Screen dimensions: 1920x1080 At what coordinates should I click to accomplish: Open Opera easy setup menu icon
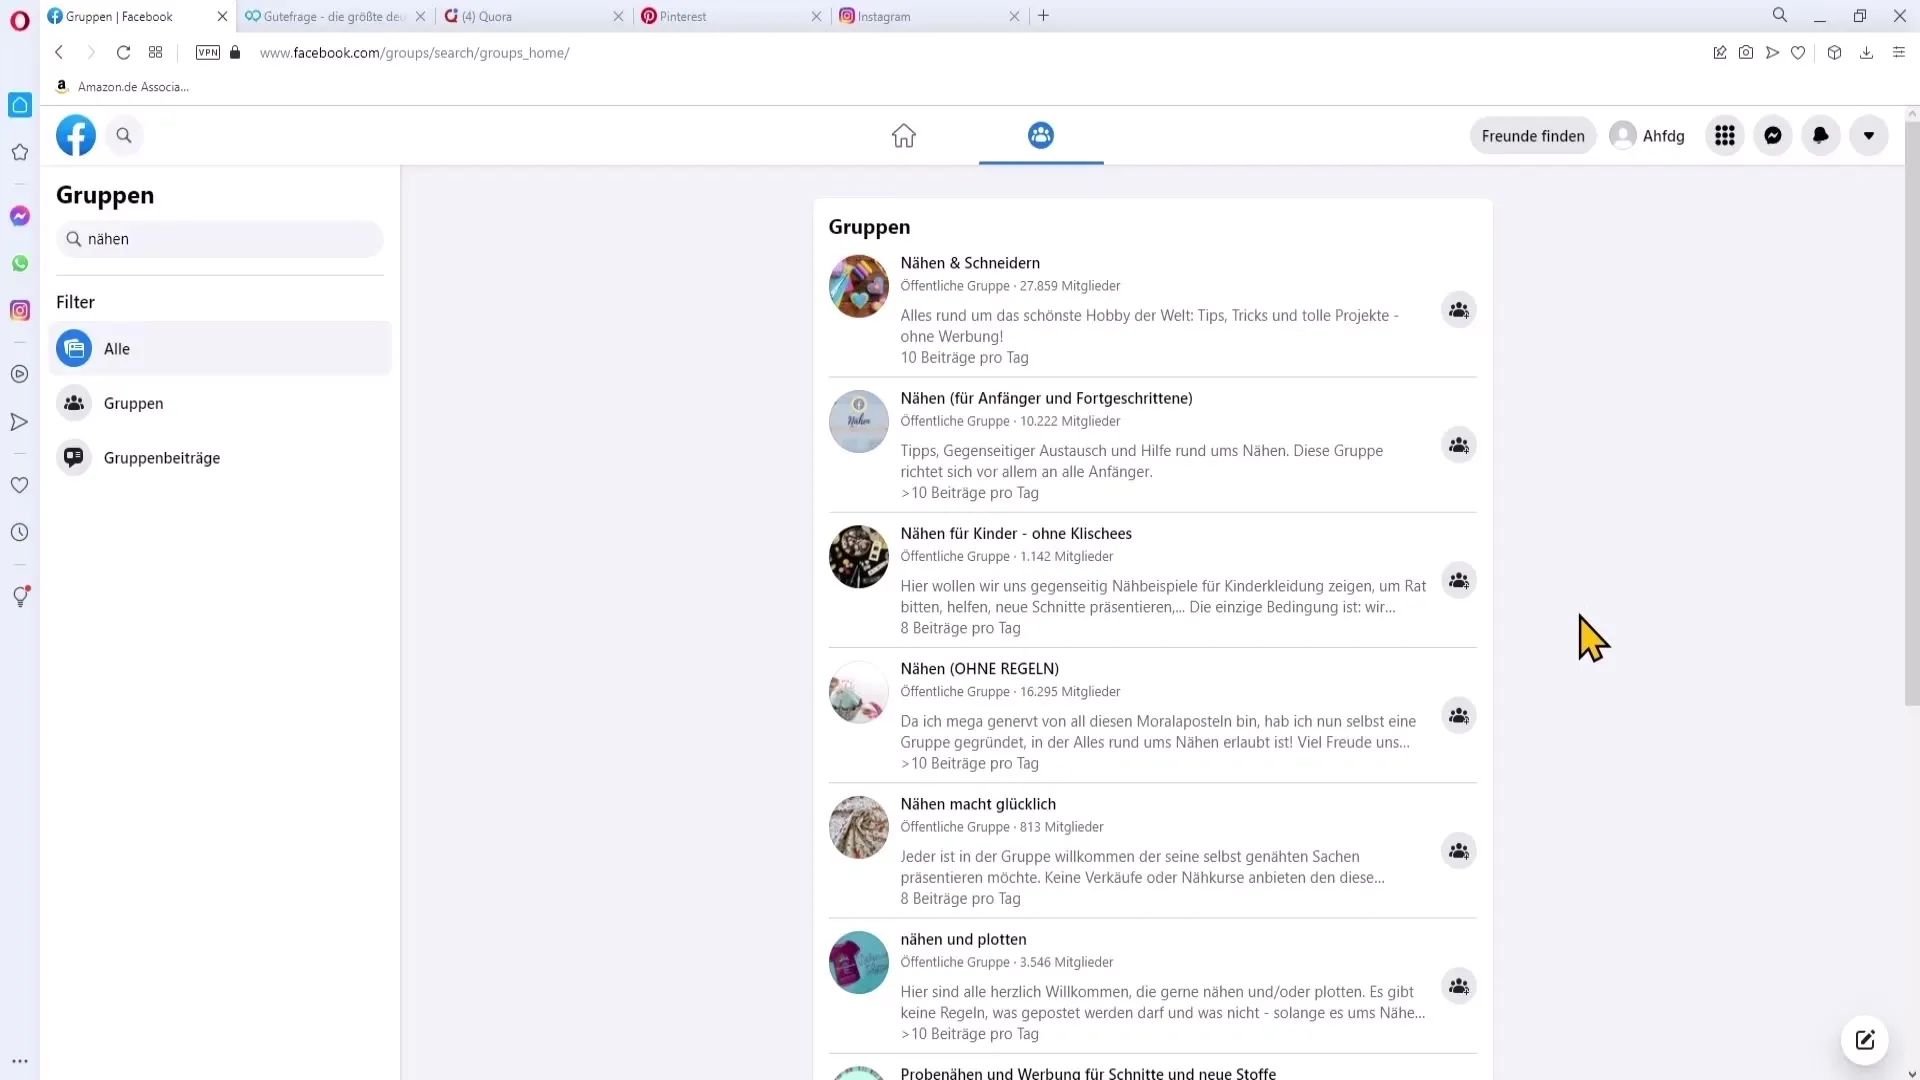(x=1899, y=52)
